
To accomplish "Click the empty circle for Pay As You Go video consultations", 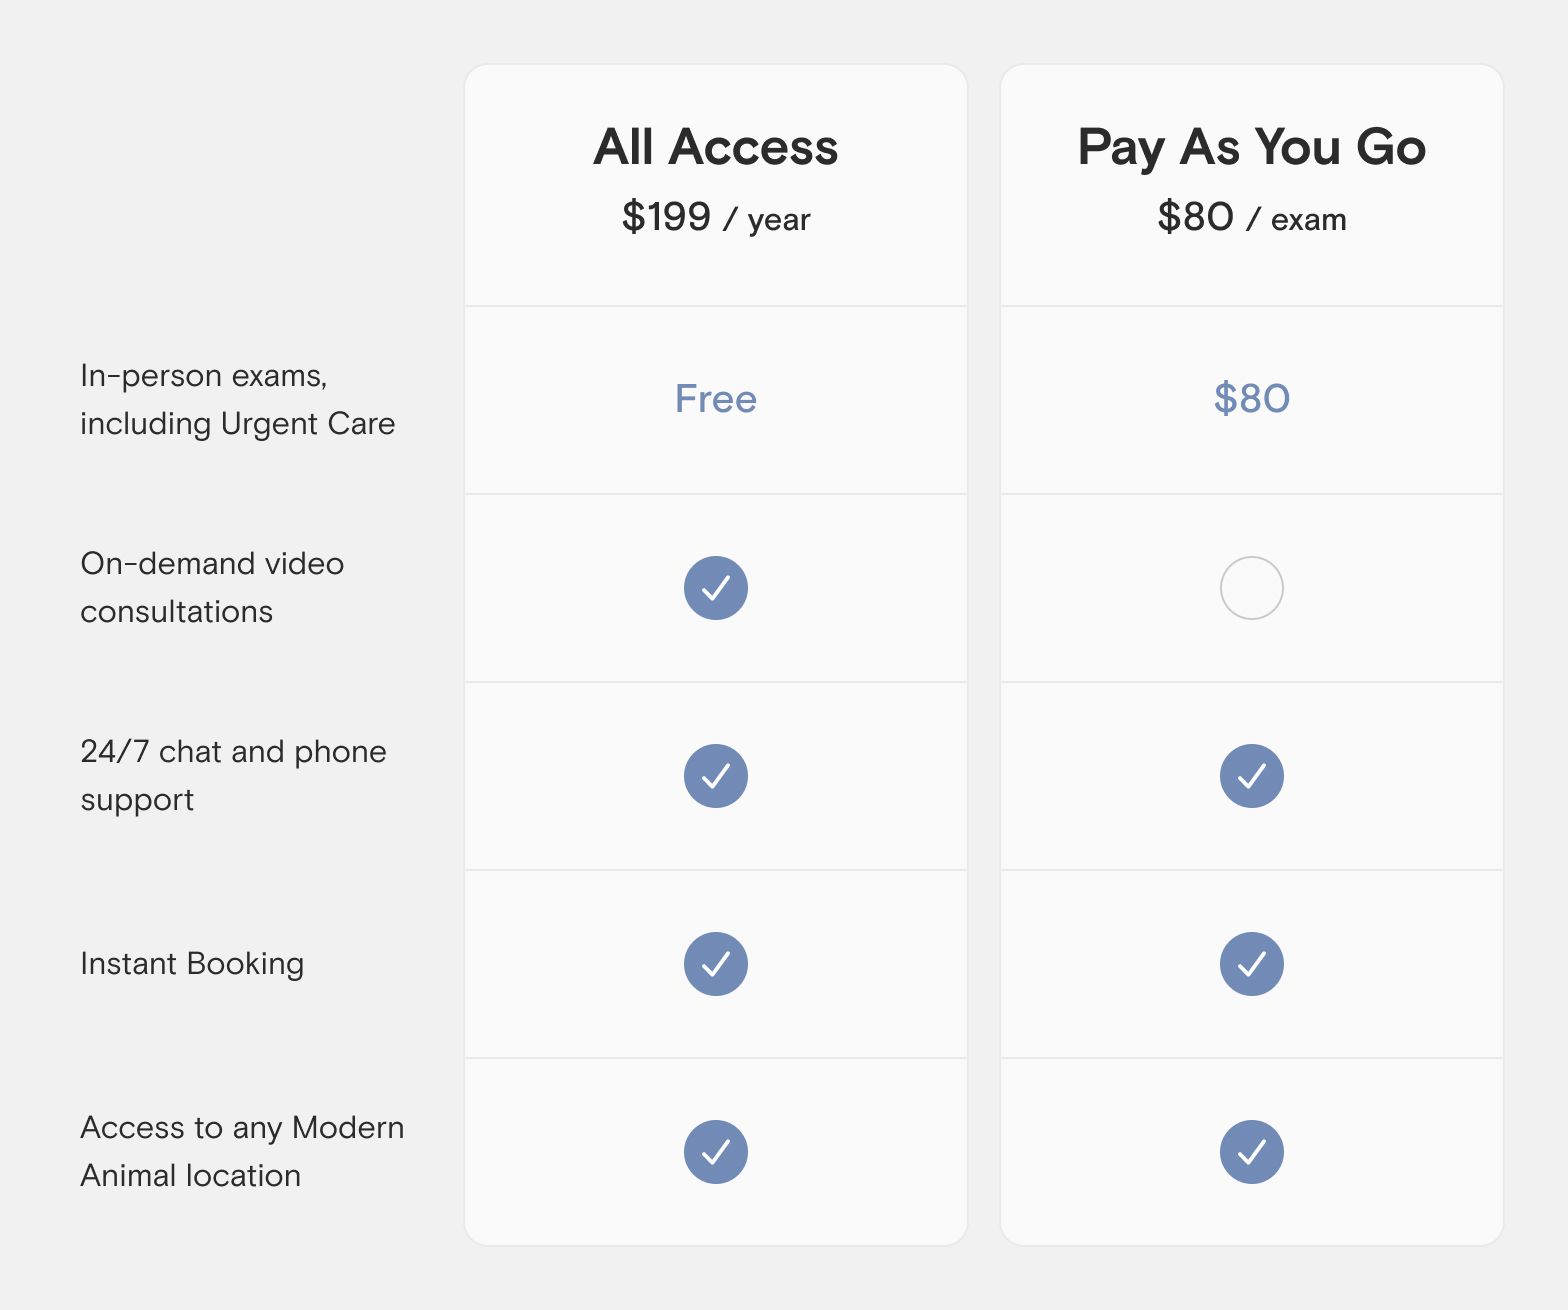I will point(1252,588).
